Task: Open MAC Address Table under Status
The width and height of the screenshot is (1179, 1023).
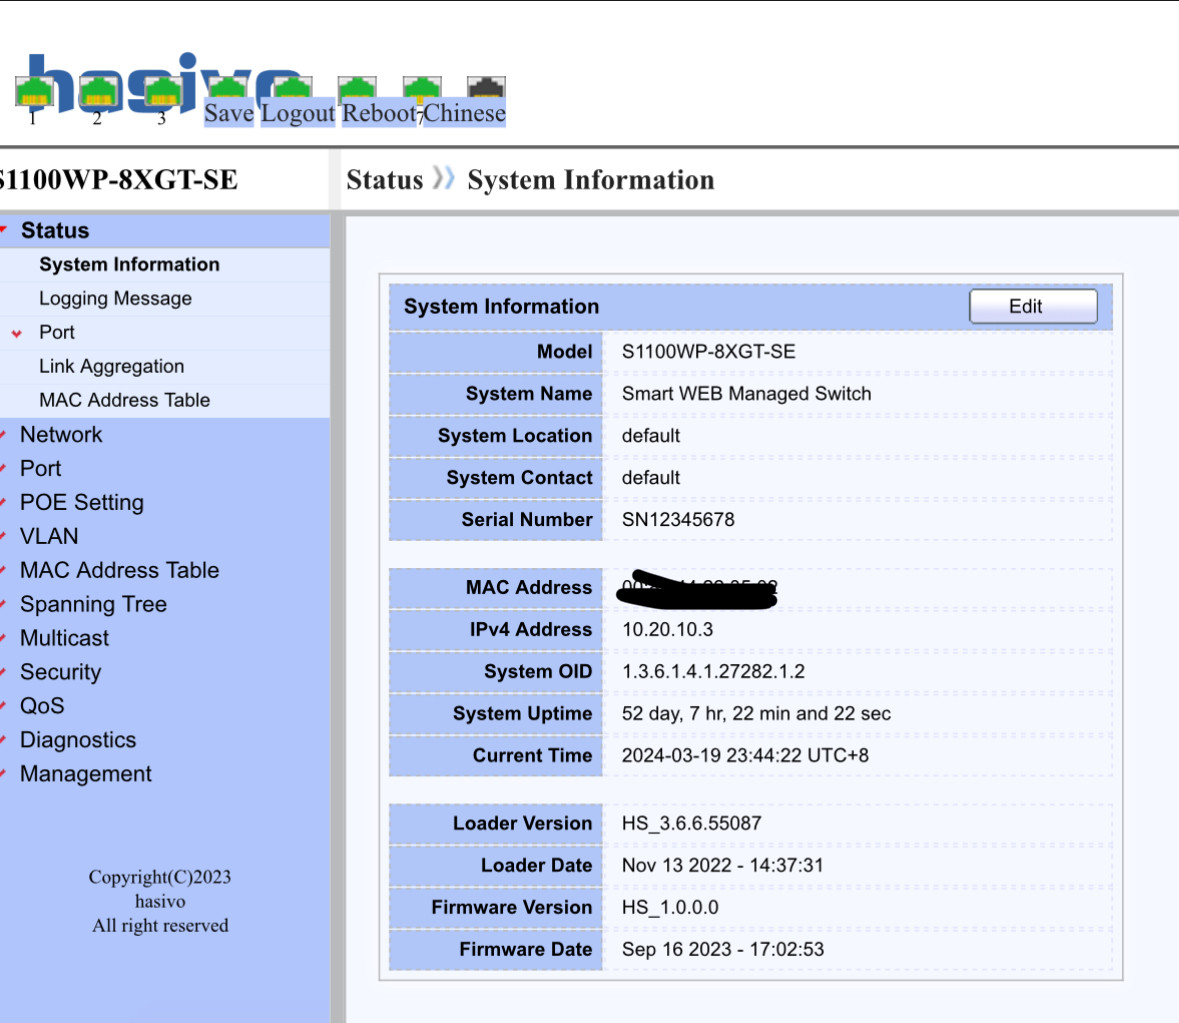Action: point(124,400)
